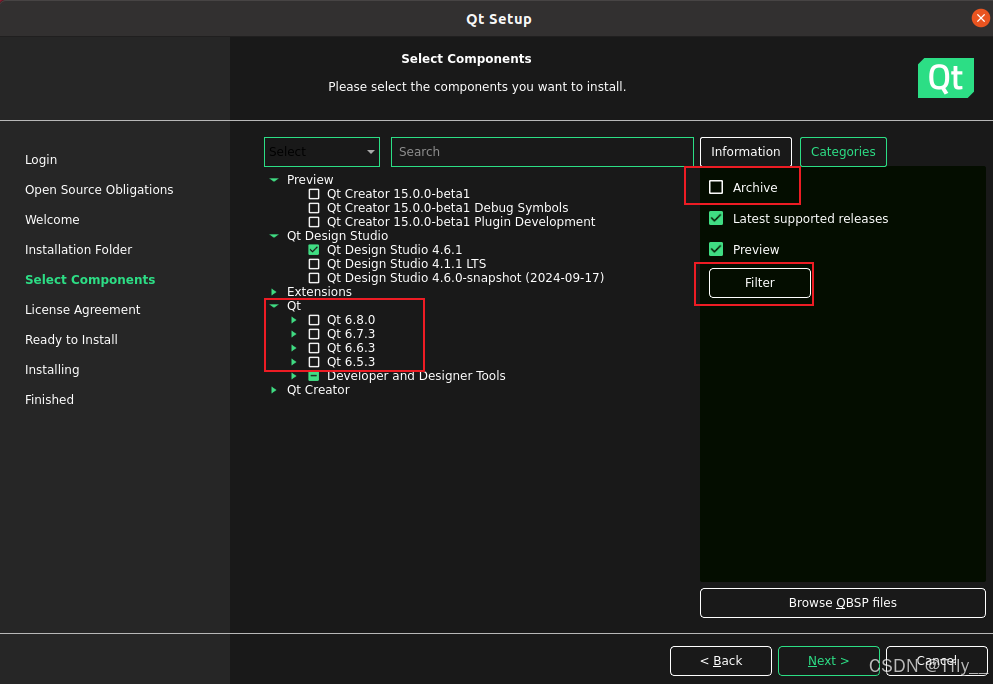Toggle the Preview category checkbox
Screen dimensions: 993x684
[x=716, y=249]
